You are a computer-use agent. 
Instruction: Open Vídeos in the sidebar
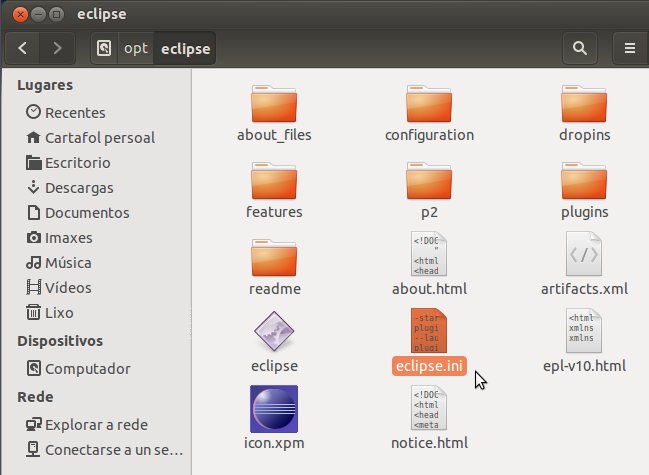97,288
